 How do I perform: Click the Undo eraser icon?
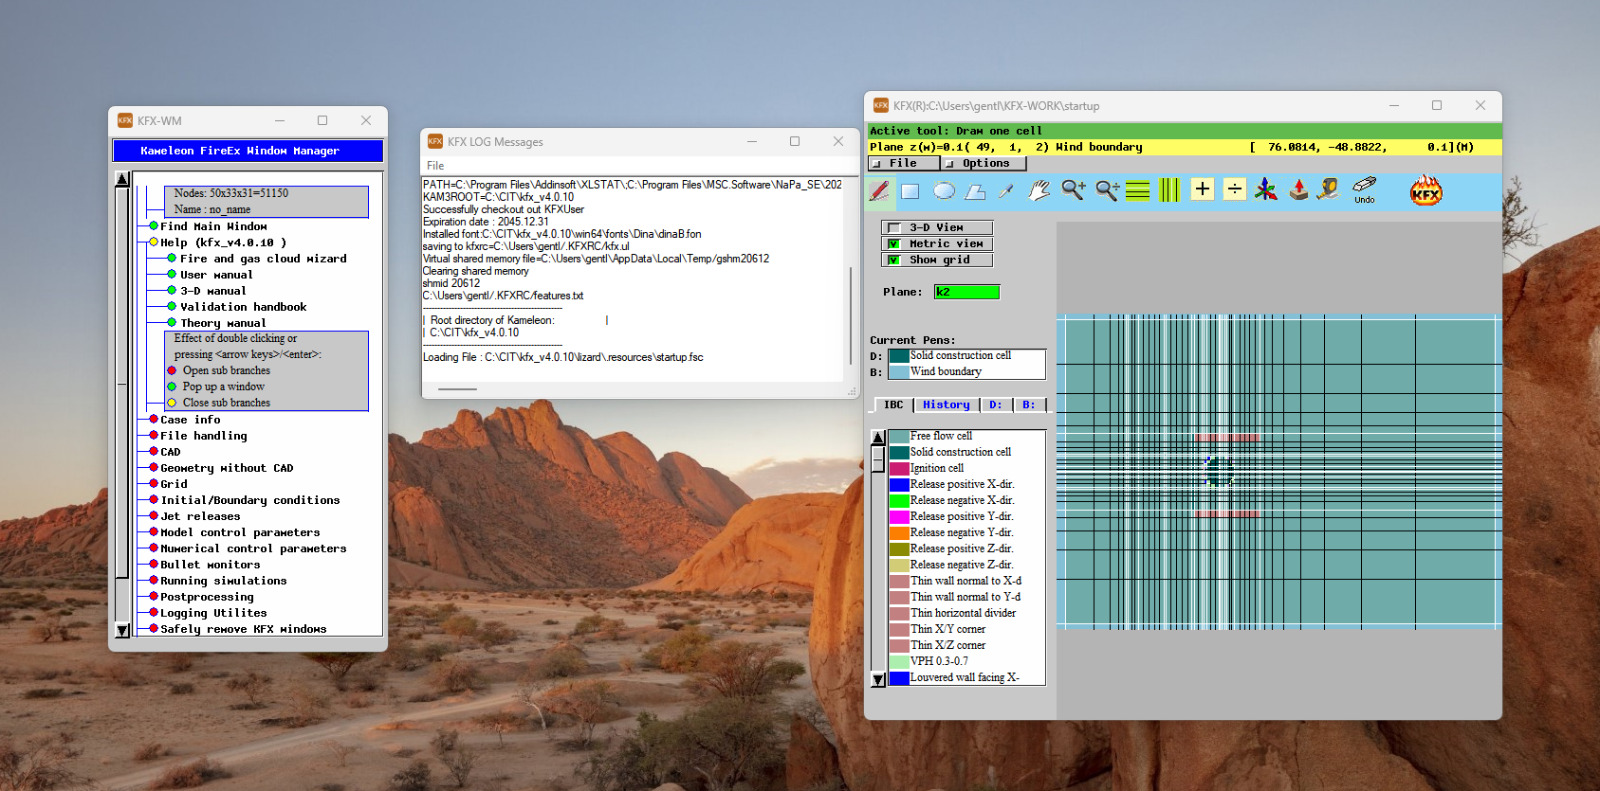click(1365, 189)
